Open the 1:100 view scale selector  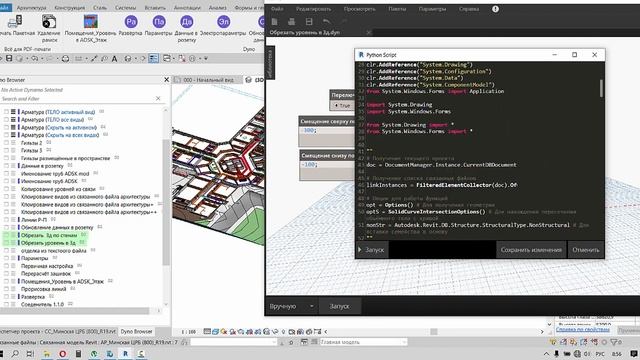coord(189,332)
